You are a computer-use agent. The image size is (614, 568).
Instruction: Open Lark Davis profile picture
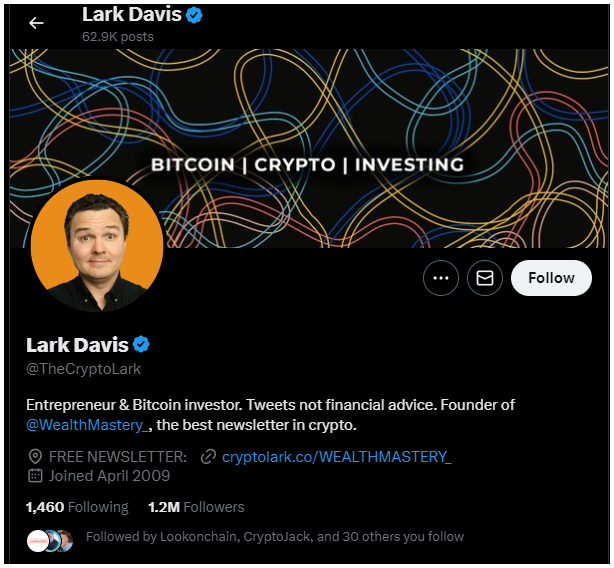97,245
